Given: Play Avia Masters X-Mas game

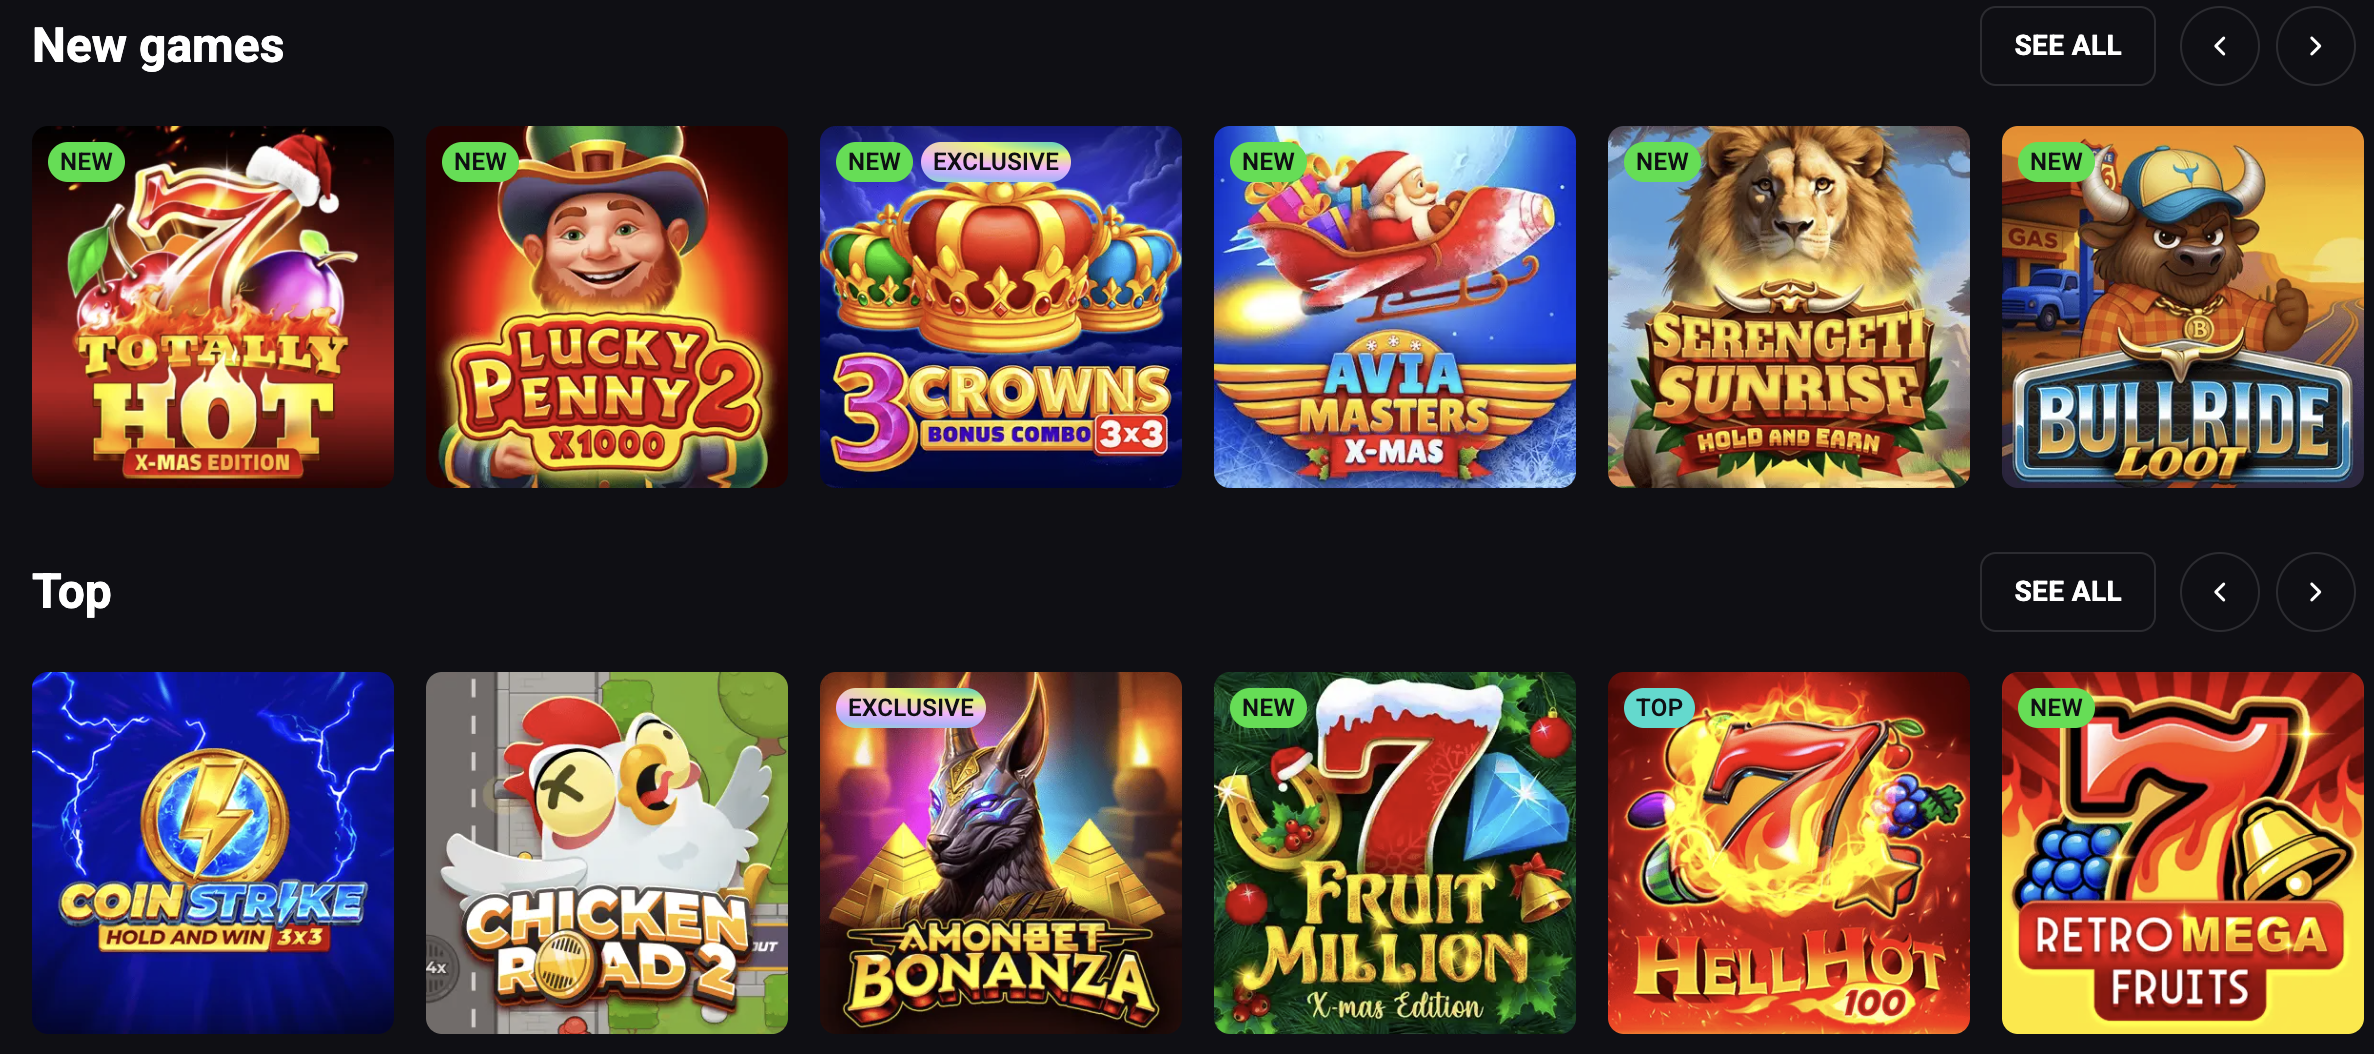Looking at the screenshot, I should tap(1395, 307).
